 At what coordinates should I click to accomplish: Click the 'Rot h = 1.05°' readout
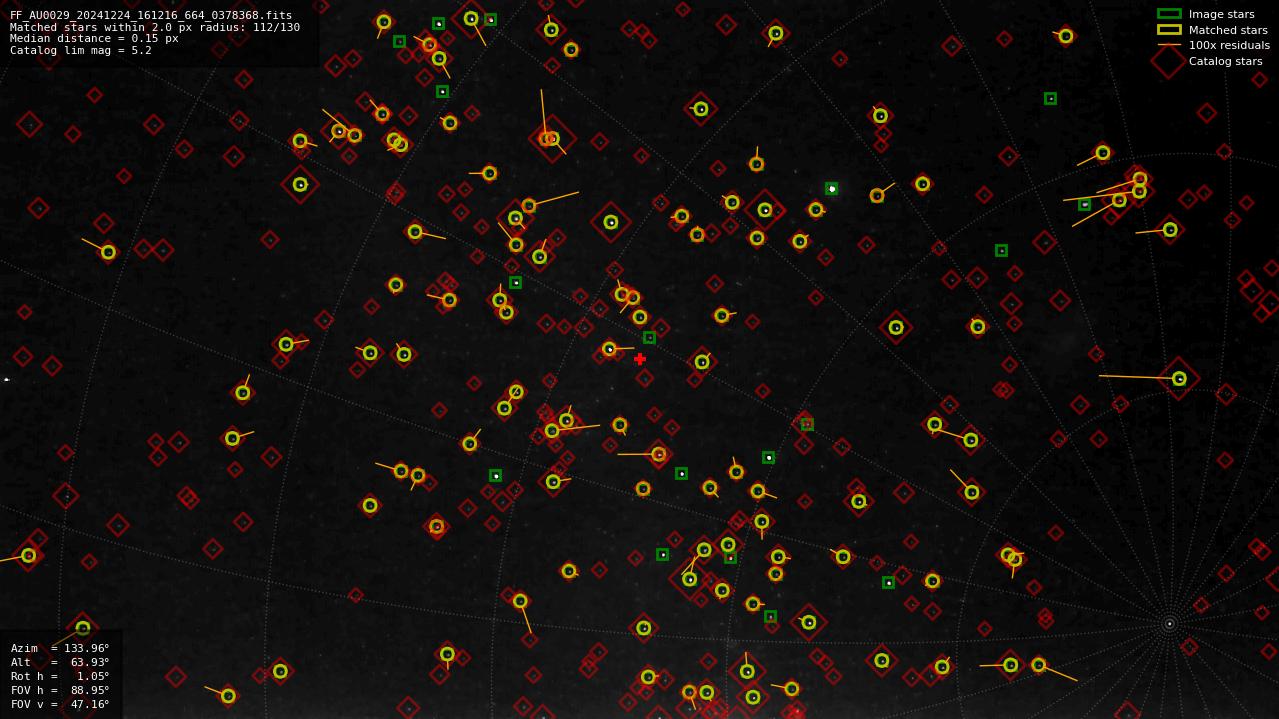click(x=60, y=676)
